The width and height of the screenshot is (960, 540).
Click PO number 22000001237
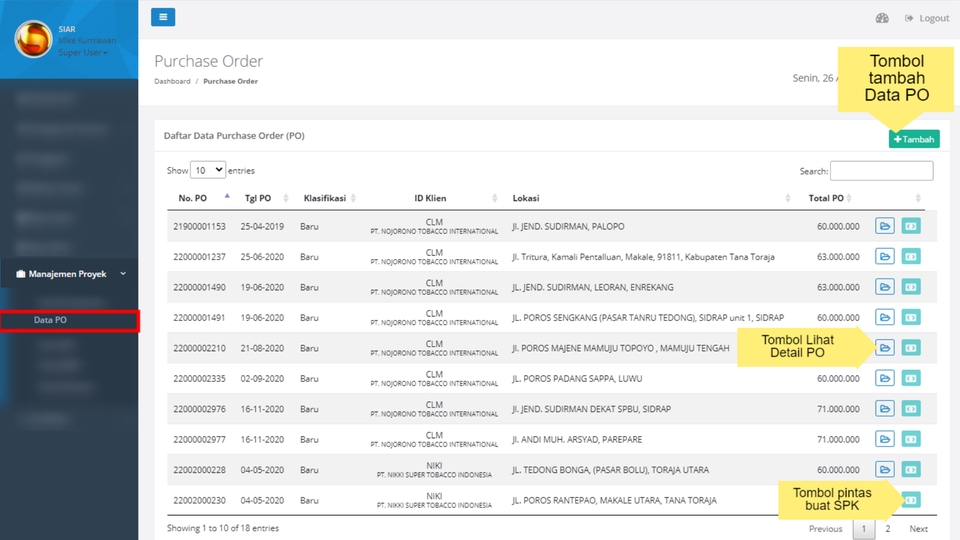coord(199,257)
